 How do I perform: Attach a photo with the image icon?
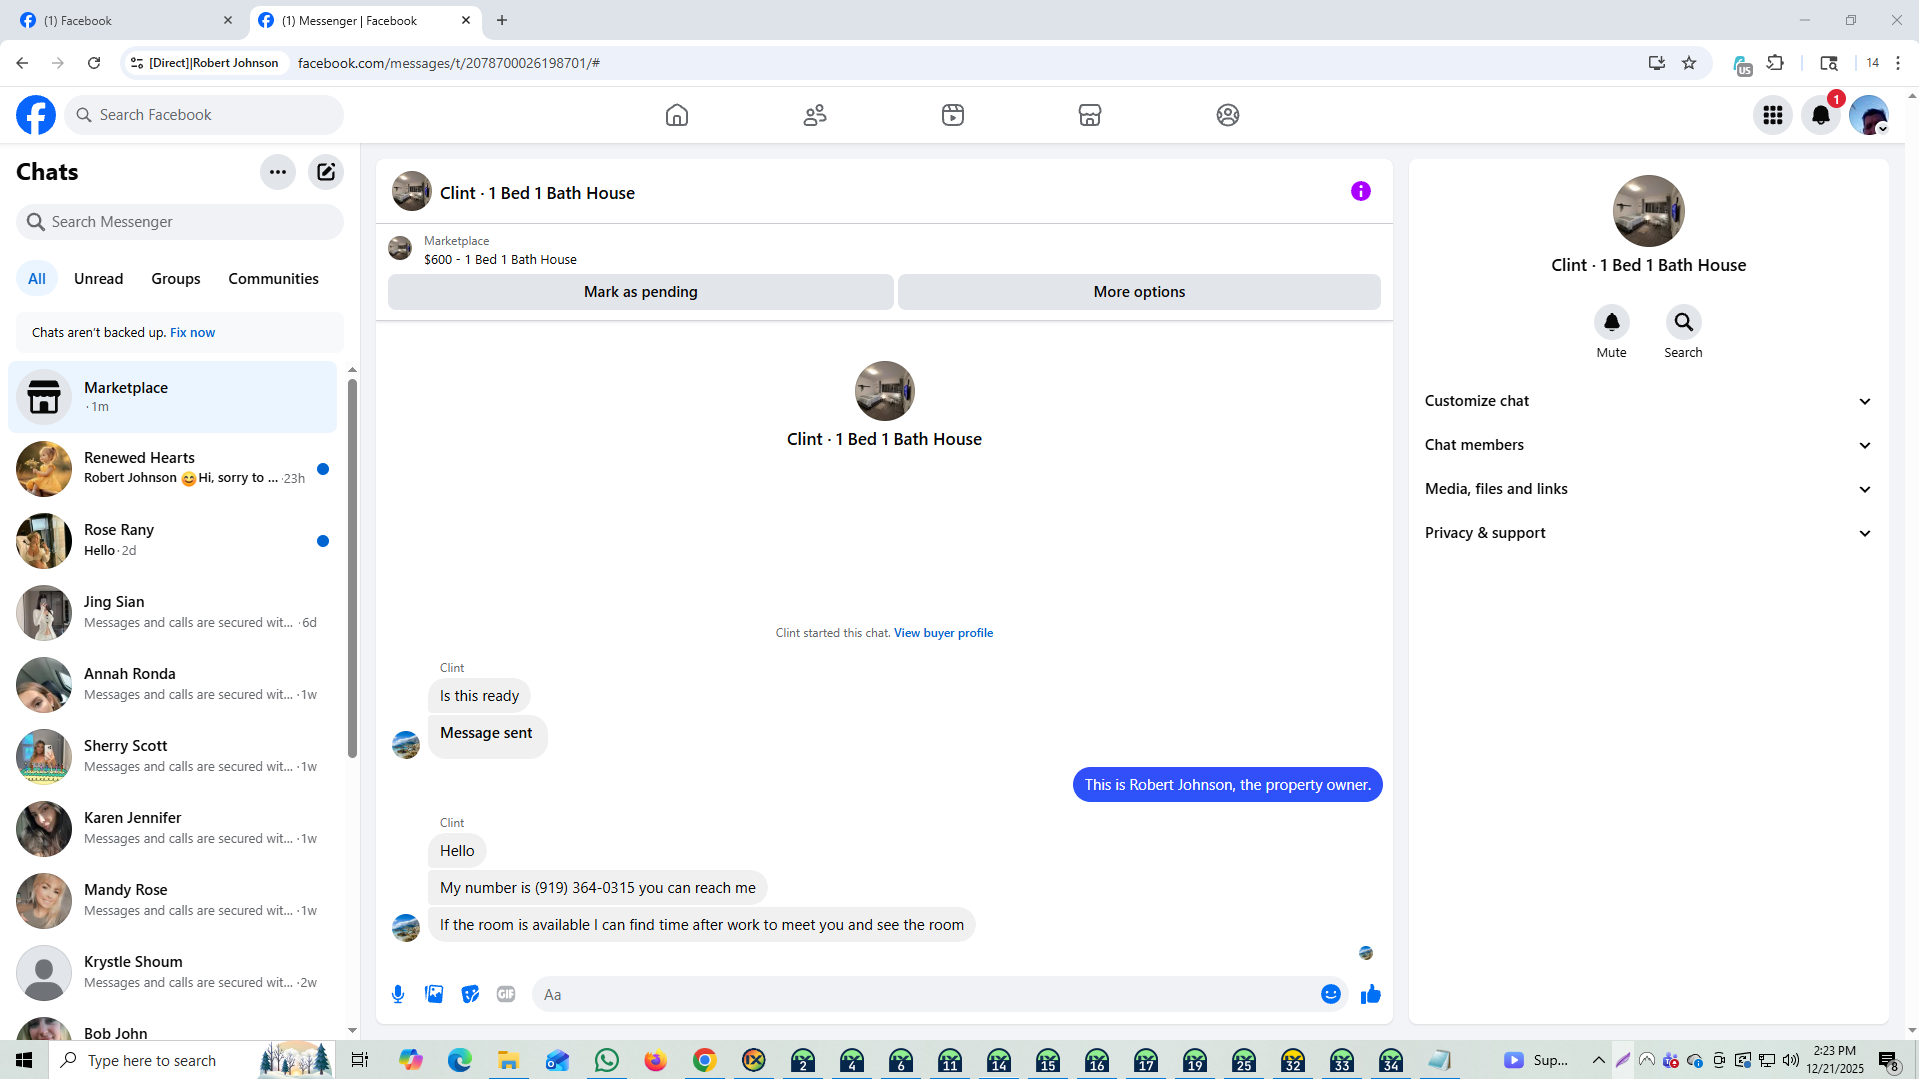pyautogui.click(x=434, y=994)
